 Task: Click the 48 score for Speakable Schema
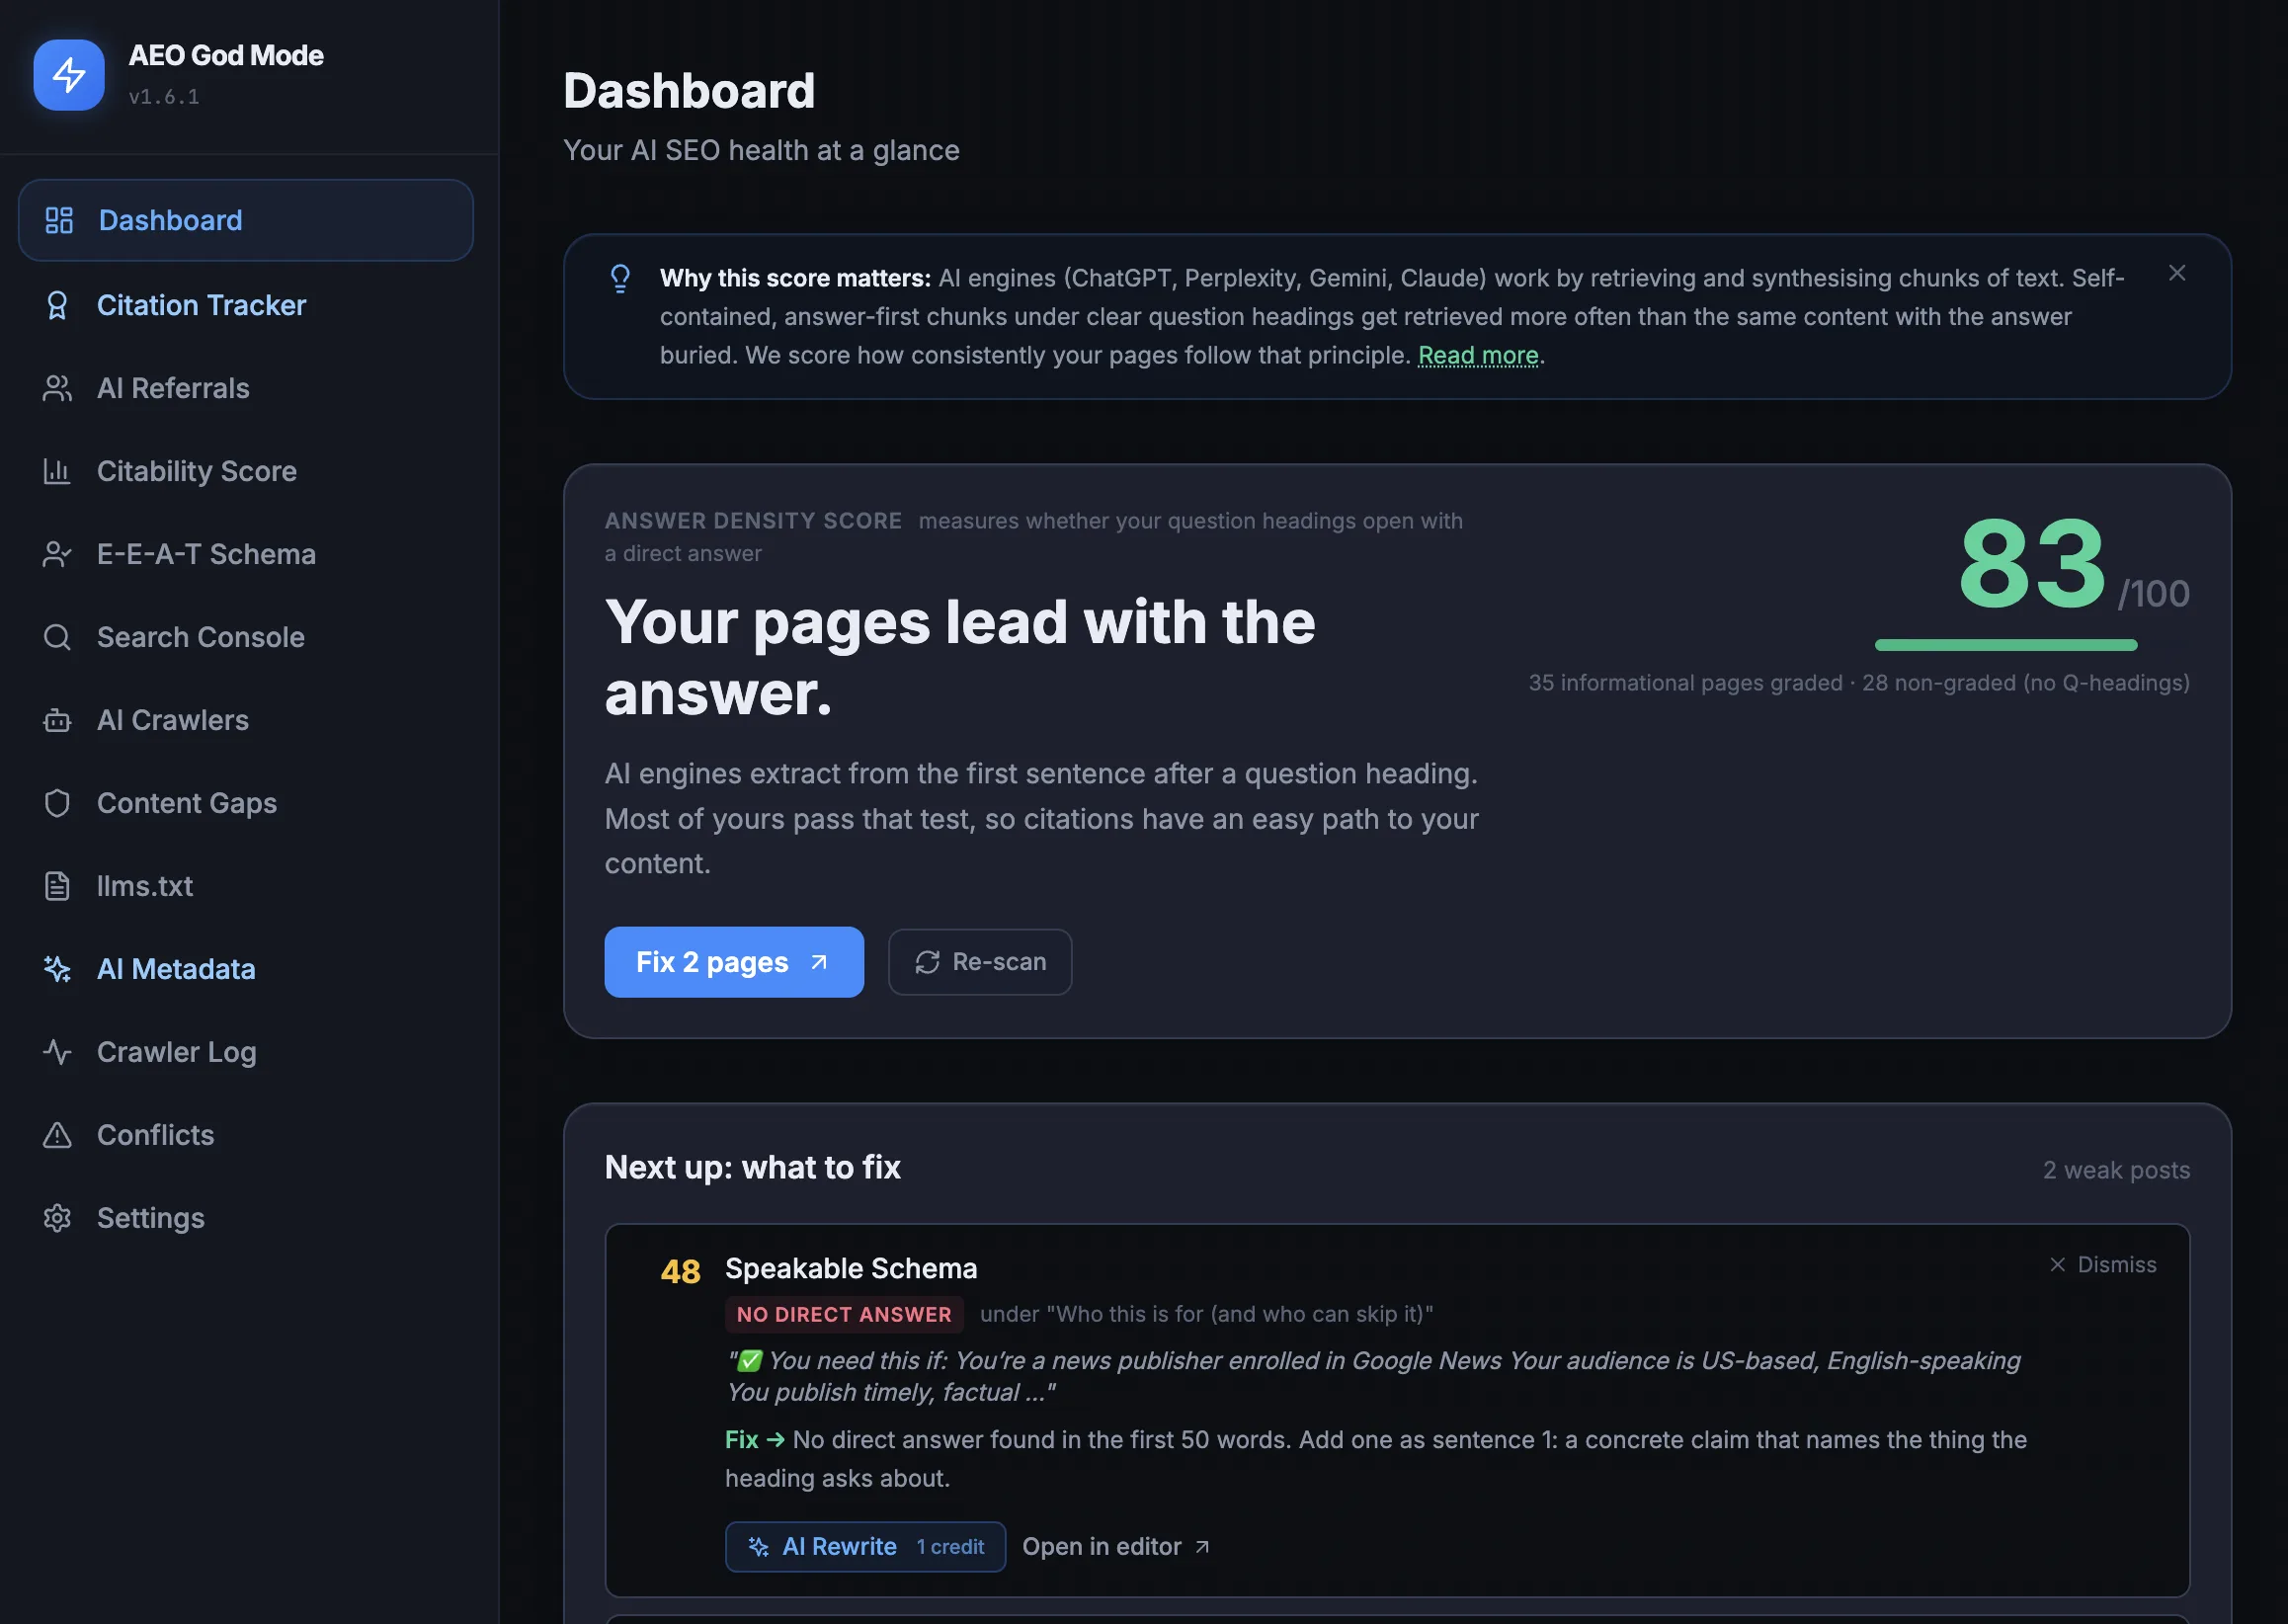pos(680,1272)
